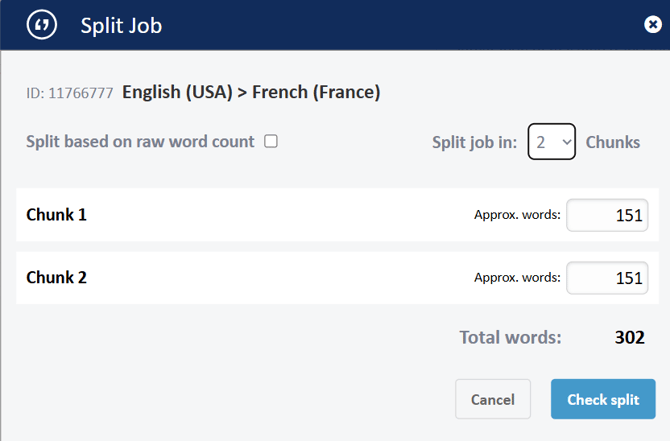The height and width of the screenshot is (441, 670).
Task: Select the Chunk 2 row label
Action: 57,278
